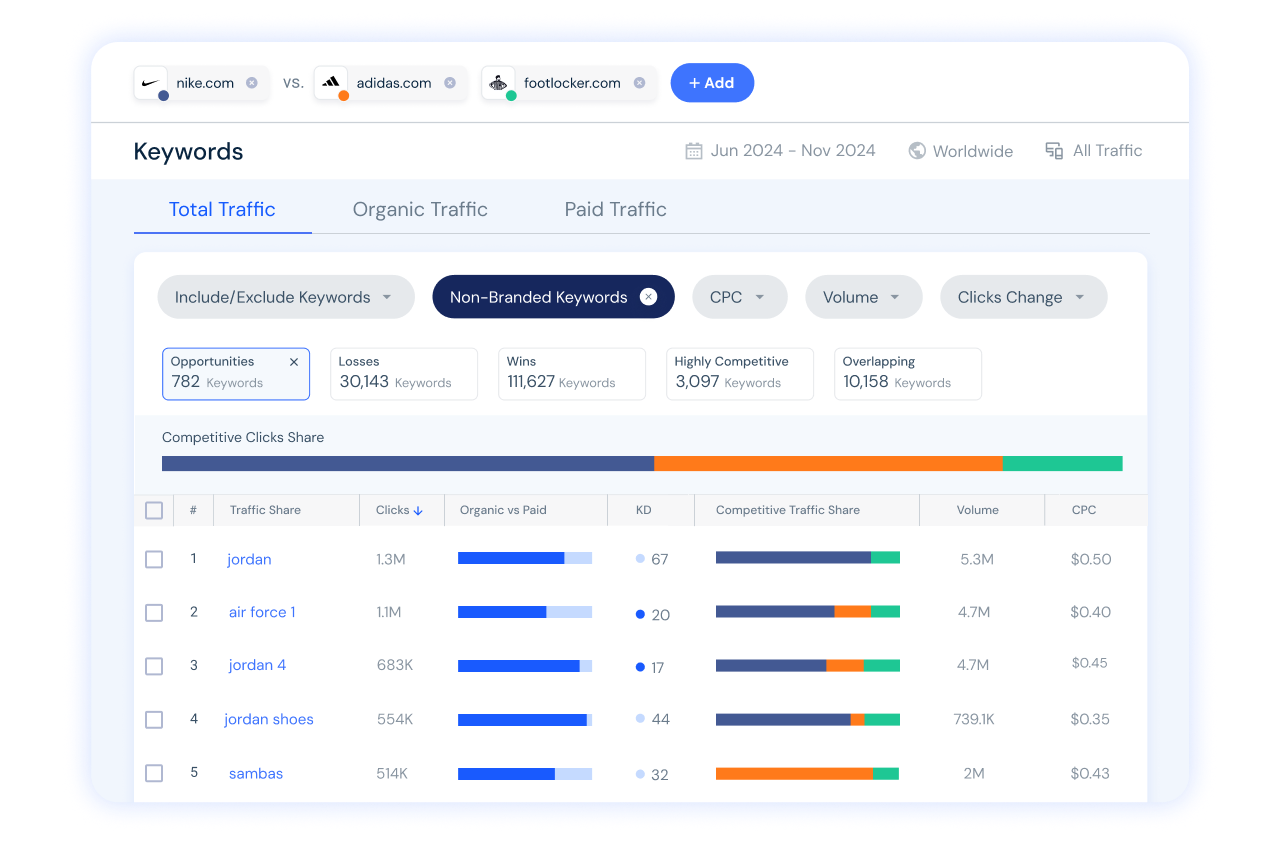Click the orange adidas segment of Competitive Clicks Share
Image resolution: width=1280 pixels, height=856 pixels.
click(x=828, y=463)
